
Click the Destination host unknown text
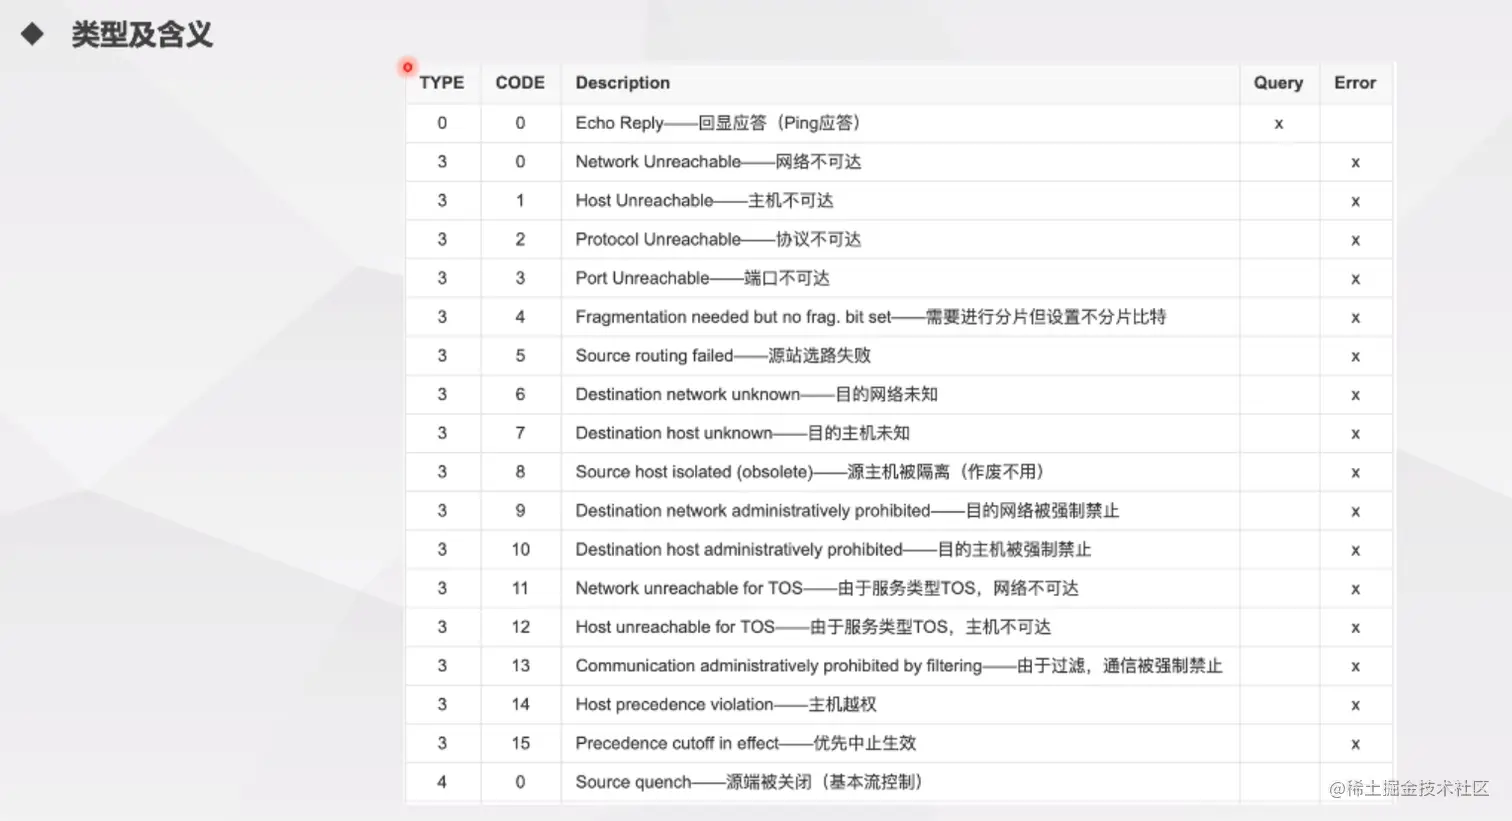[742, 433]
